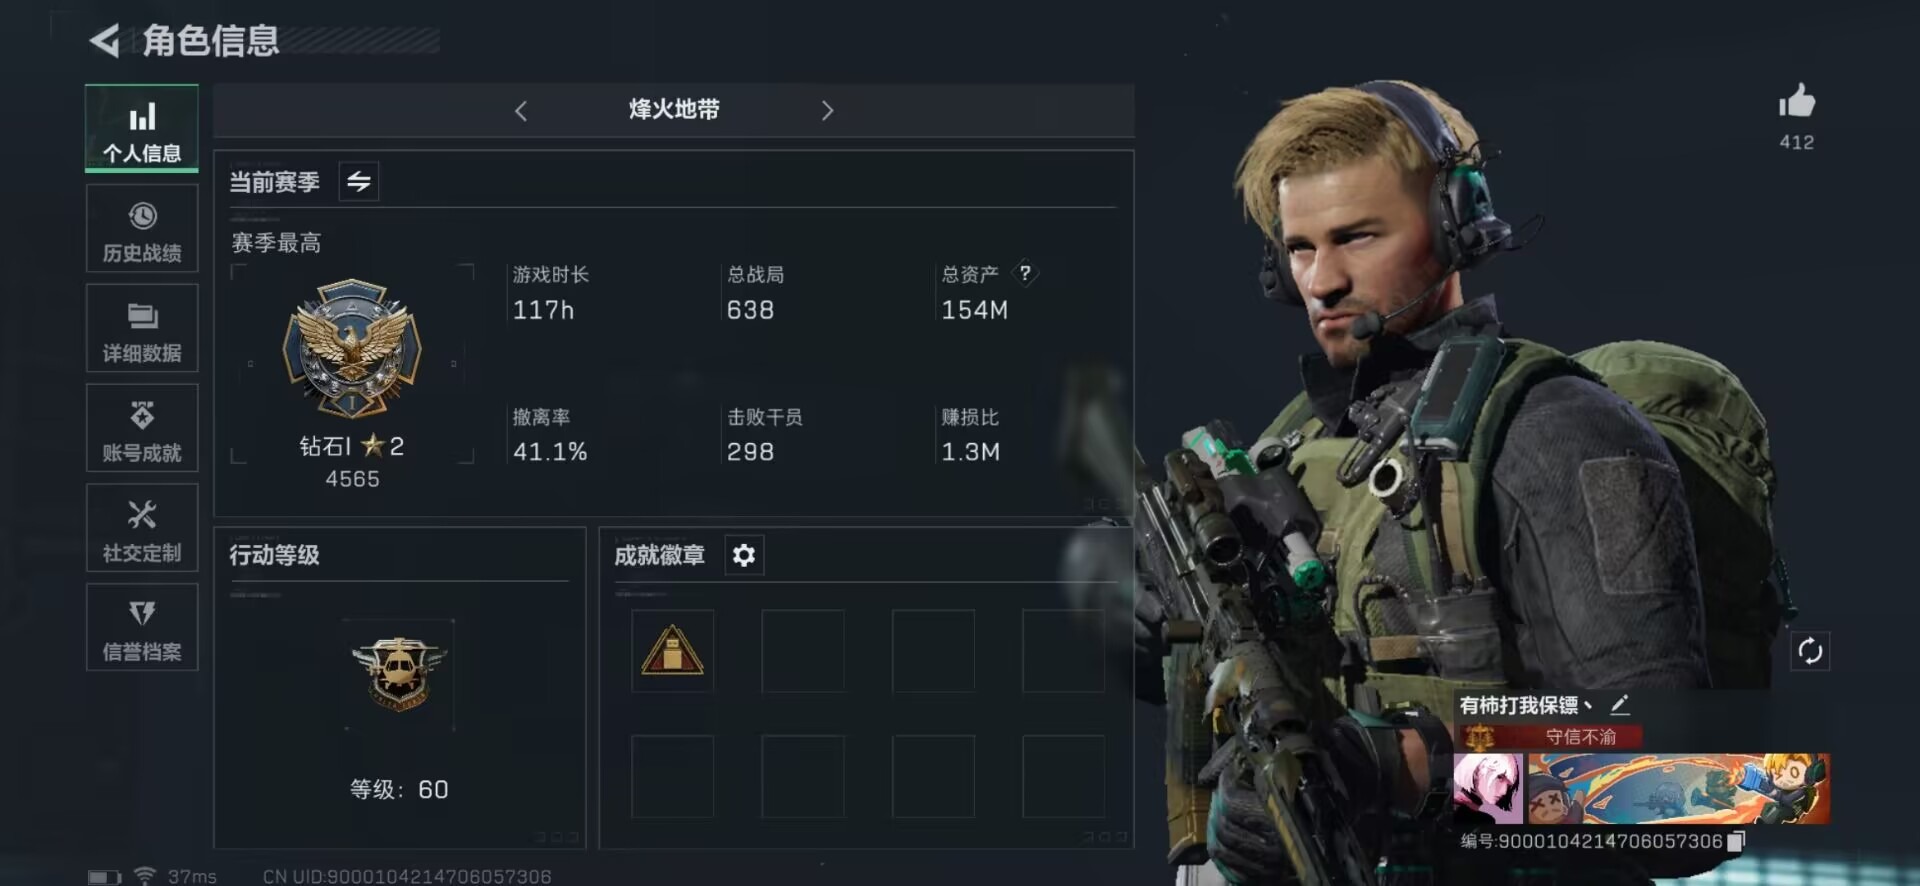This screenshot has height=886, width=1920.
Task: Click the level 60 operation badge
Action: click(x=398, y=673)
